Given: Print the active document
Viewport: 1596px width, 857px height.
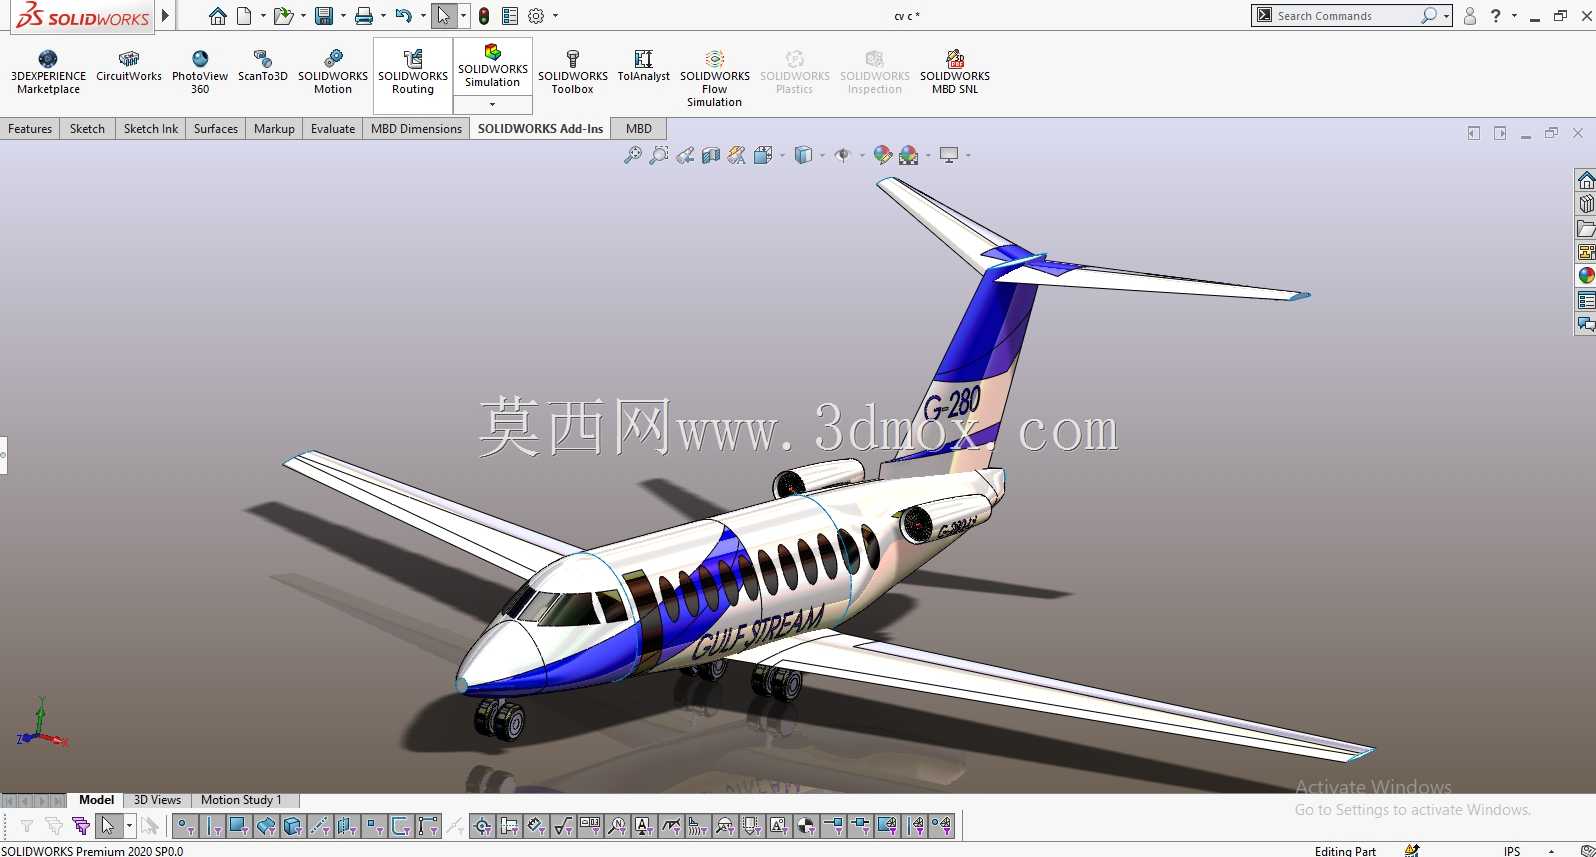Looking at the screenshot, I should (364, 16).
